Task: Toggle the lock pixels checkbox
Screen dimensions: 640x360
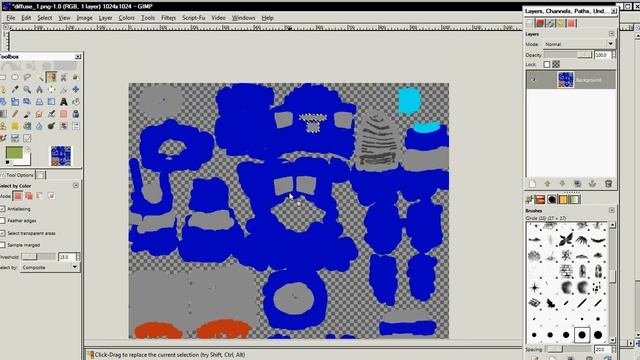Action: pos(547,64)
